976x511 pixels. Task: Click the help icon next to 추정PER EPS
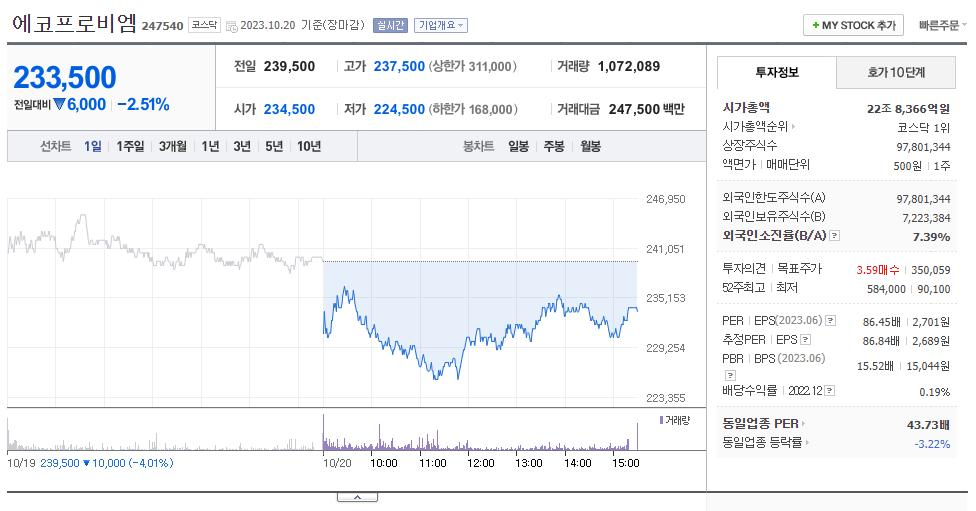(805, 339)
